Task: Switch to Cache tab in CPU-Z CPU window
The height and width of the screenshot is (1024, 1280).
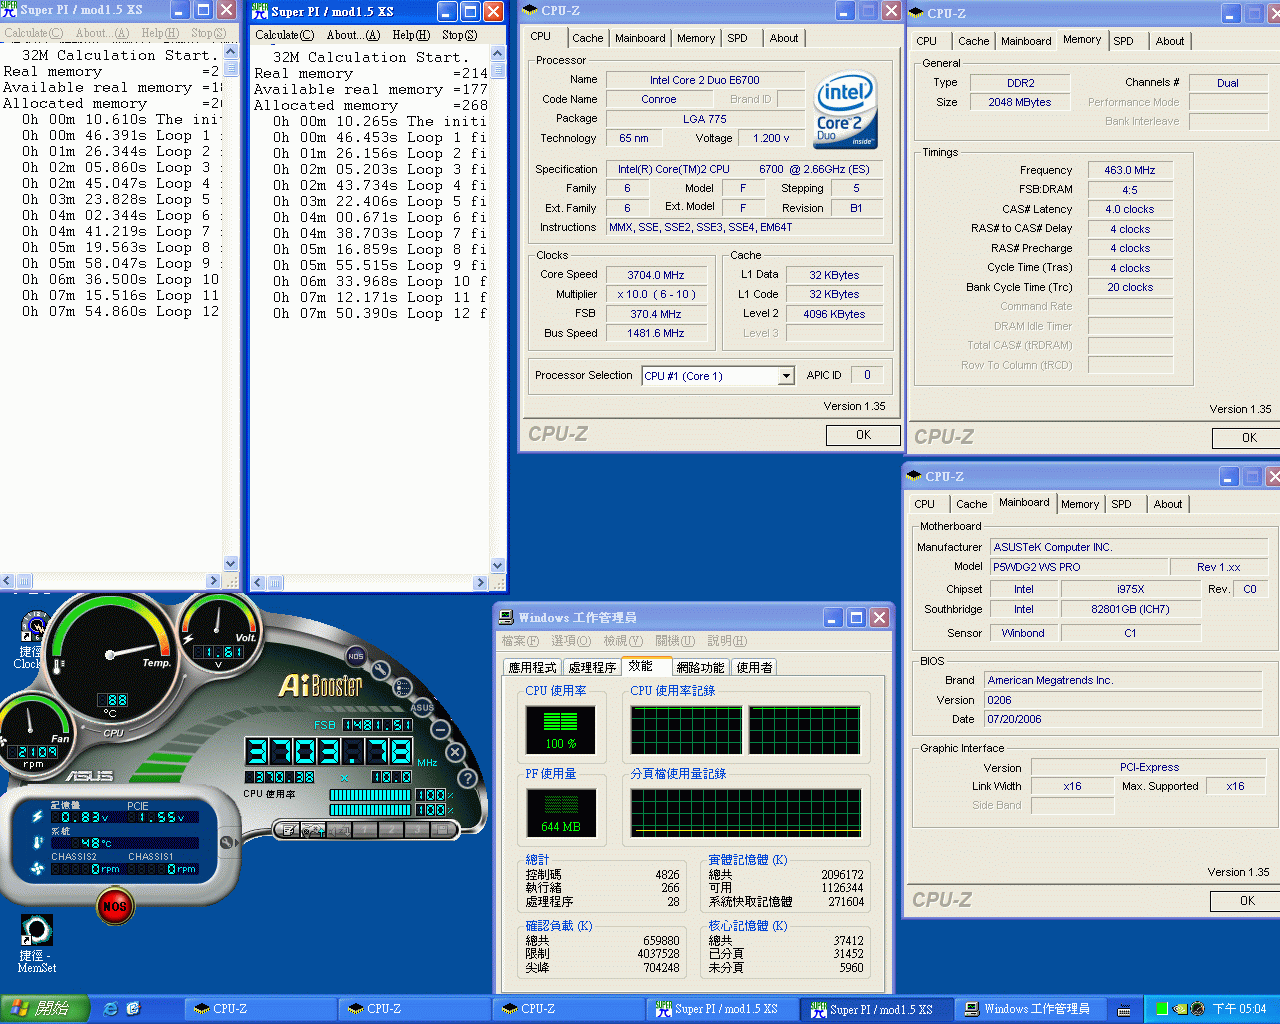Action: coord(588,38)
